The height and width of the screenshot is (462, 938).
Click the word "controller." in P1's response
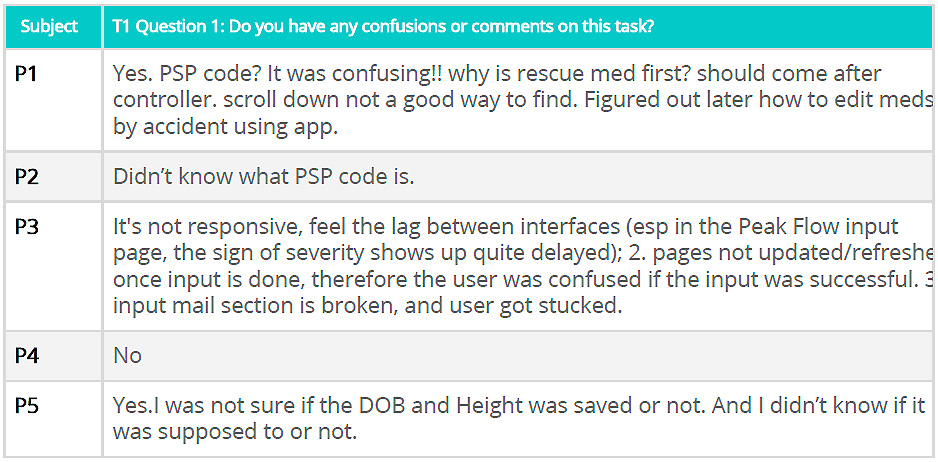161,101
